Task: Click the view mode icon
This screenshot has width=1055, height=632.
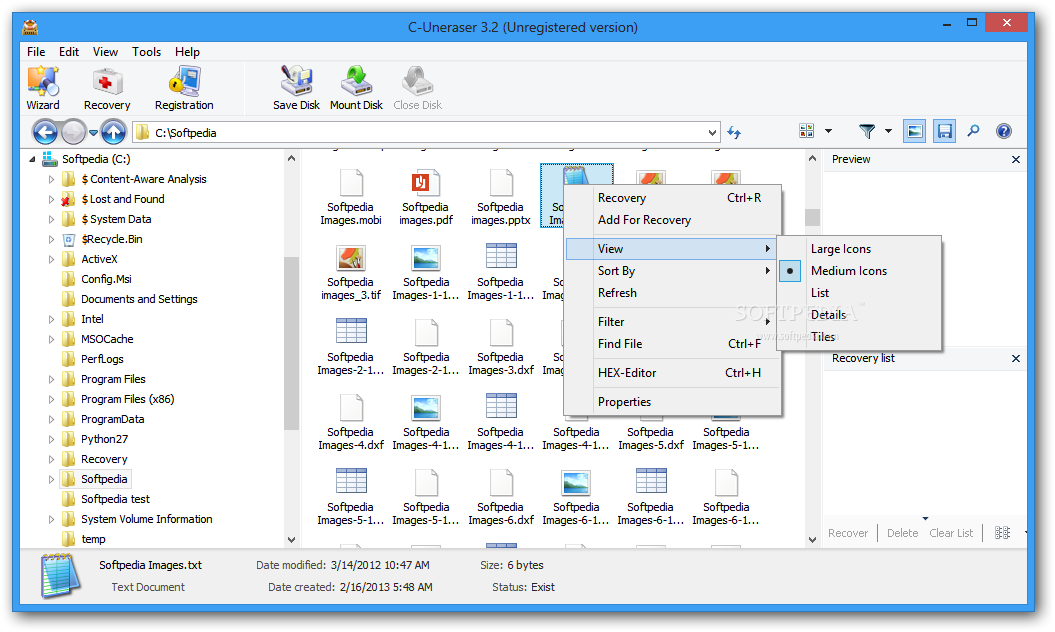Action: point(806,131)
